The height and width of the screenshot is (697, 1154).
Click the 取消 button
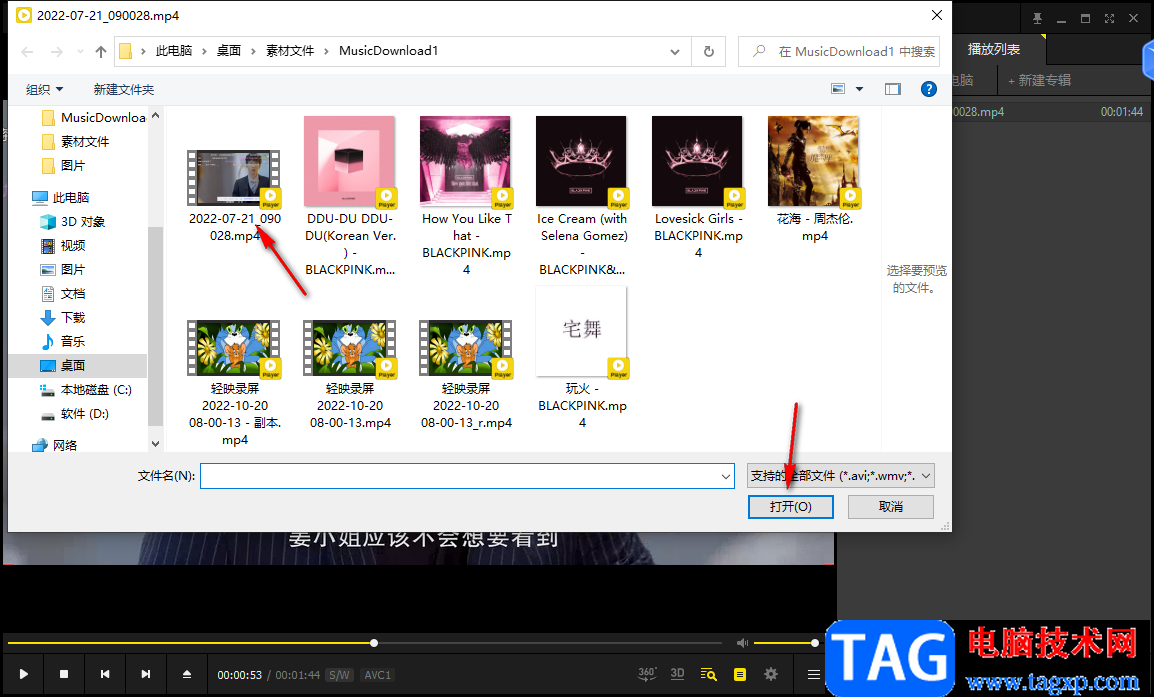891,506
